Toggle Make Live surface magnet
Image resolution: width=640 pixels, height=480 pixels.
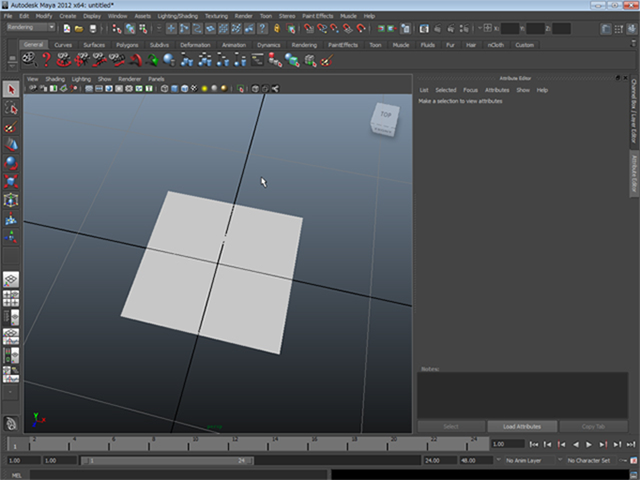pos(361,29)
